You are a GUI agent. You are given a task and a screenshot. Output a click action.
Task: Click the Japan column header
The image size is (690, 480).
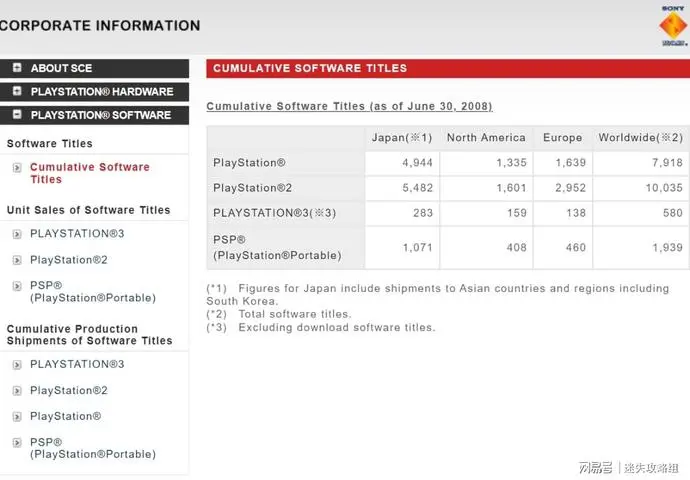pos(402,138)
